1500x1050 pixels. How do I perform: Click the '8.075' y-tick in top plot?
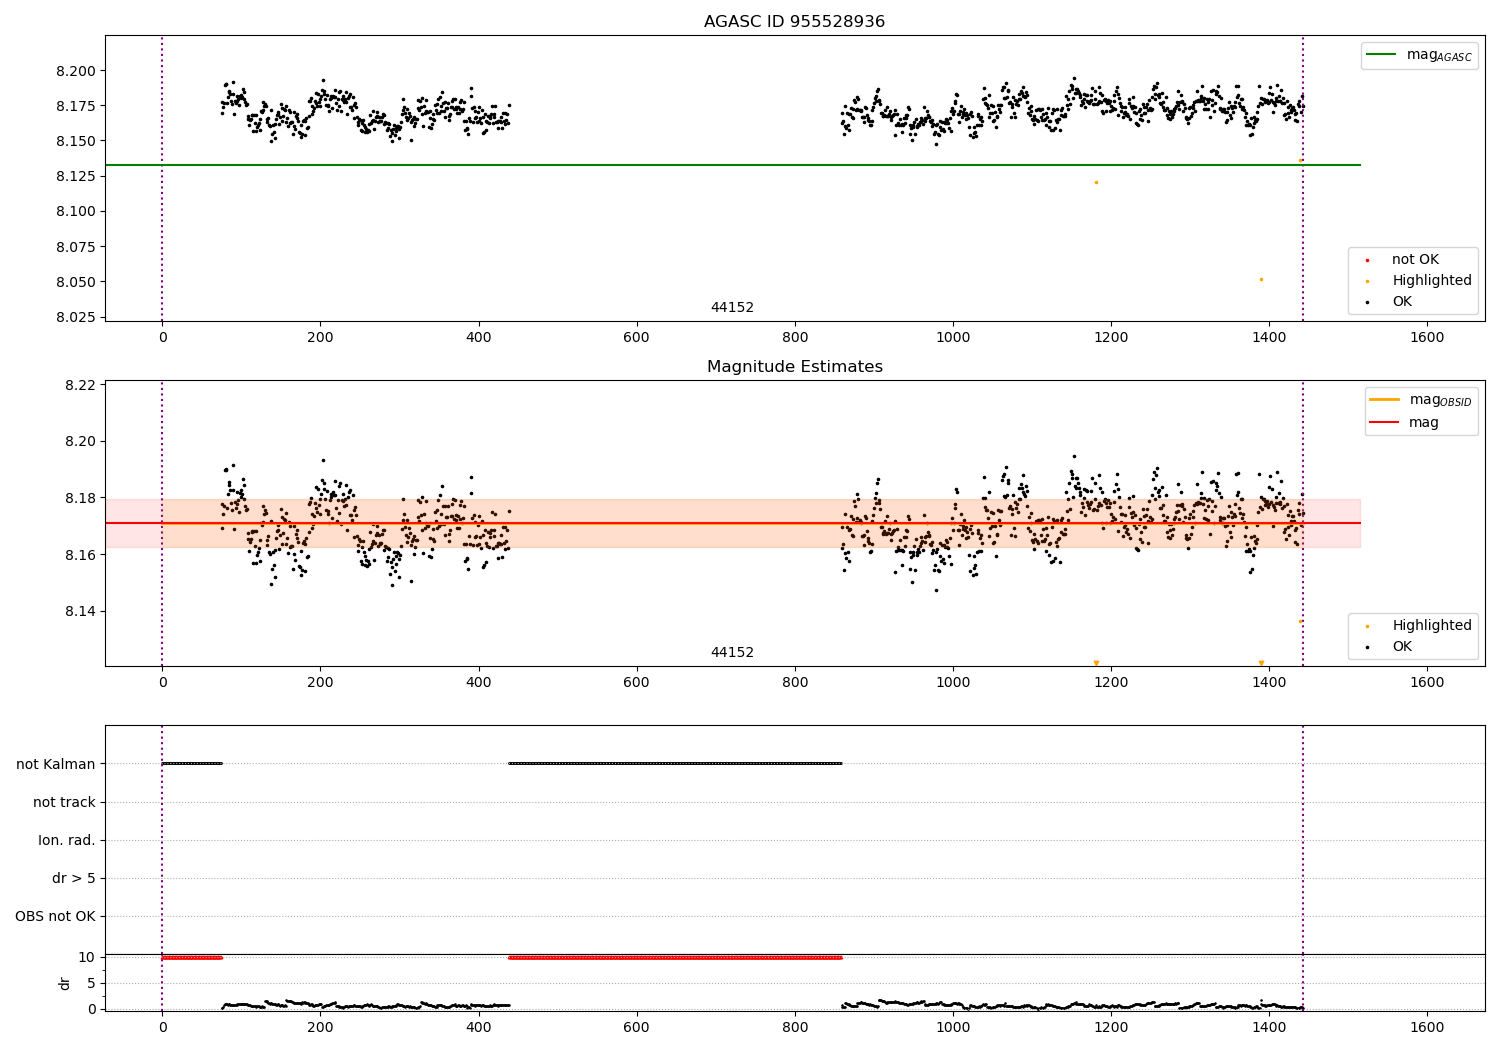pyautogui.click(x=76, y=247)
